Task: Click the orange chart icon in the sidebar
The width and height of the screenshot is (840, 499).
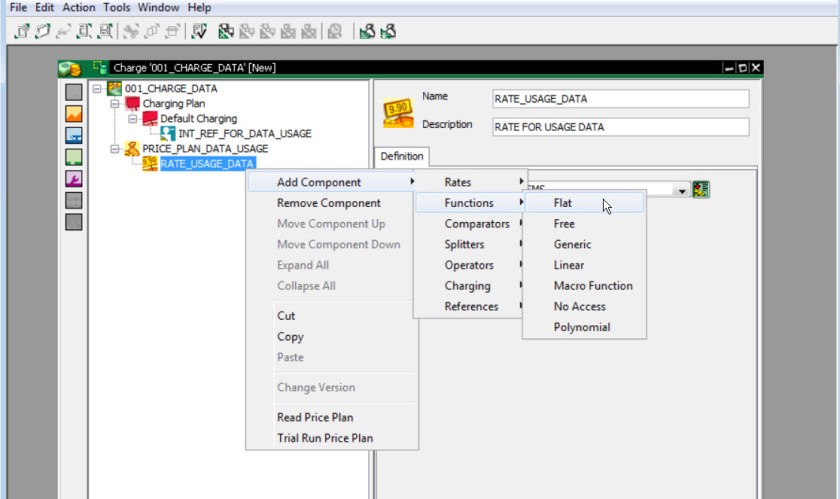Action: [x=74, y=114]
